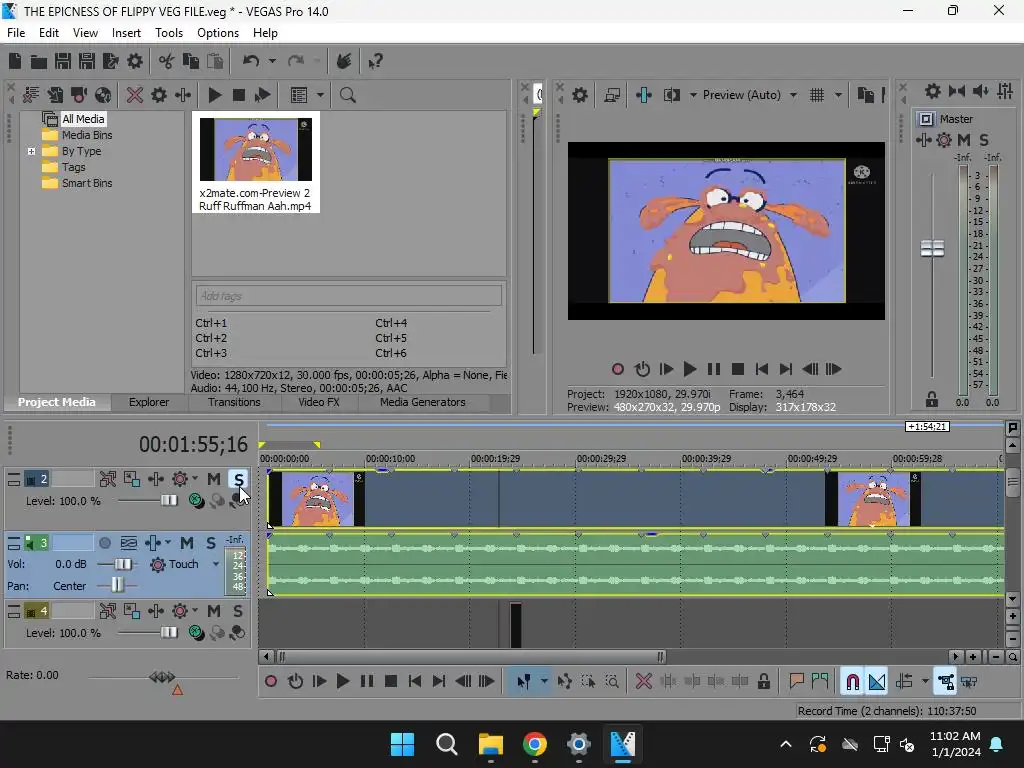Cut selection with the scissors icon

pyautogui.click(x=167, y=61)
